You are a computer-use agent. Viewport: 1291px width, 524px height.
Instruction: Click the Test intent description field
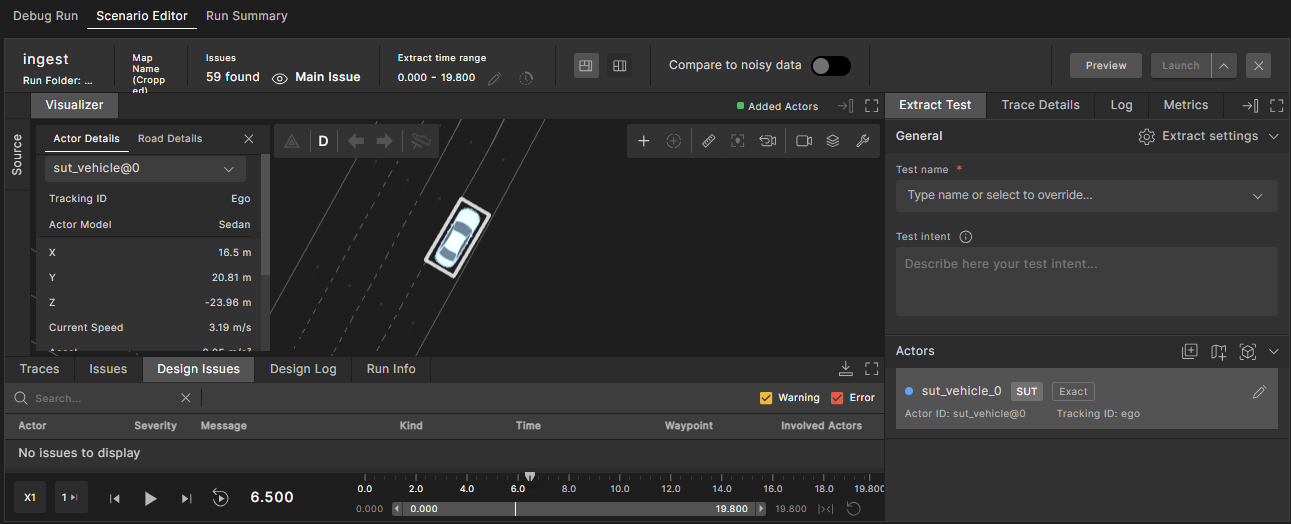pos(1085,281)
